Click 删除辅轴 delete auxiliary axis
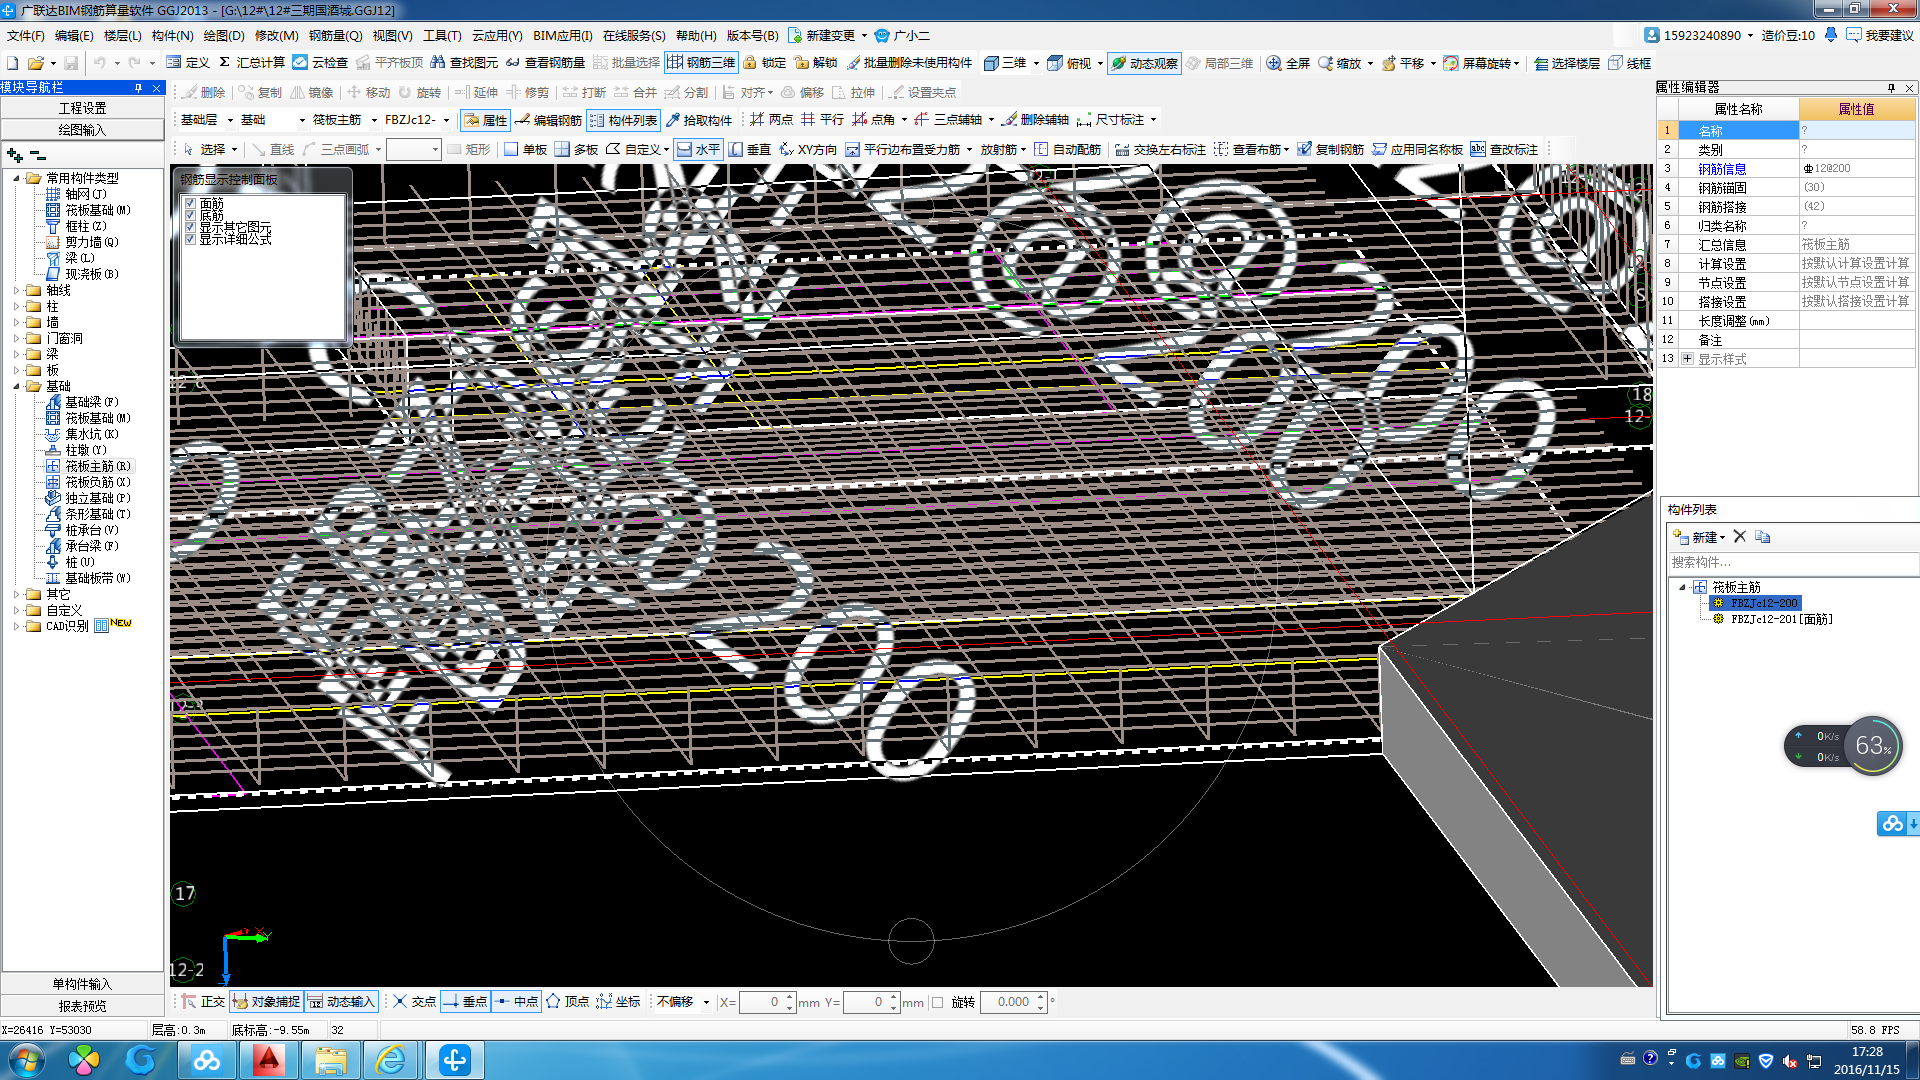The width and height of the screenshot is (1920, 1080). pyautogui.click(x=1035, y=120)
